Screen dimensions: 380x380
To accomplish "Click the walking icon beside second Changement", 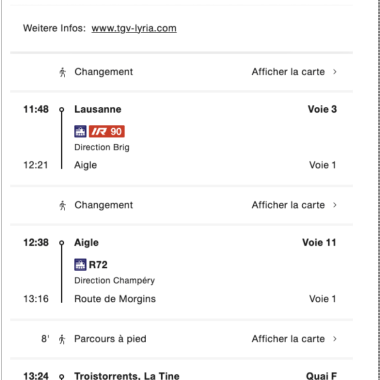I will [63, 205].
